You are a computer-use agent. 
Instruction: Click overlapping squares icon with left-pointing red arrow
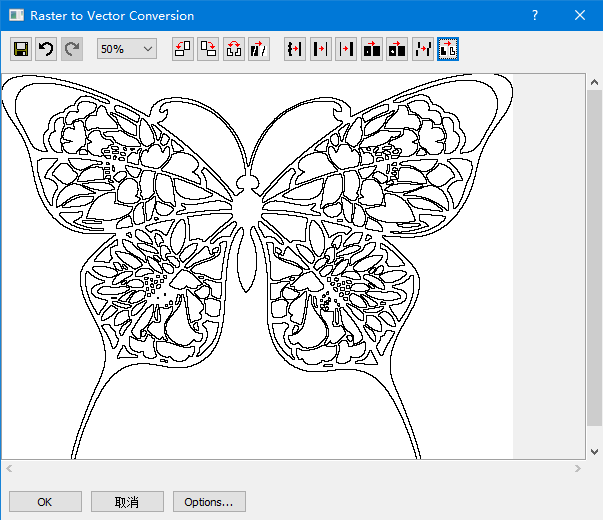pyautogui.click(x=183, y=49)
